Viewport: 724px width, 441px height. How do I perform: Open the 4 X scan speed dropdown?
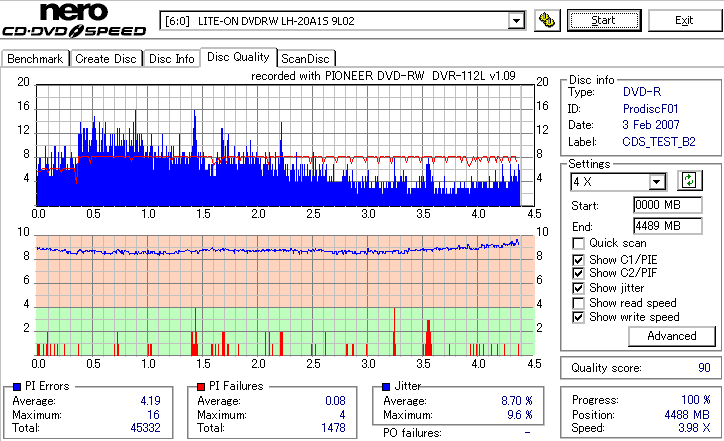[656, 182]
